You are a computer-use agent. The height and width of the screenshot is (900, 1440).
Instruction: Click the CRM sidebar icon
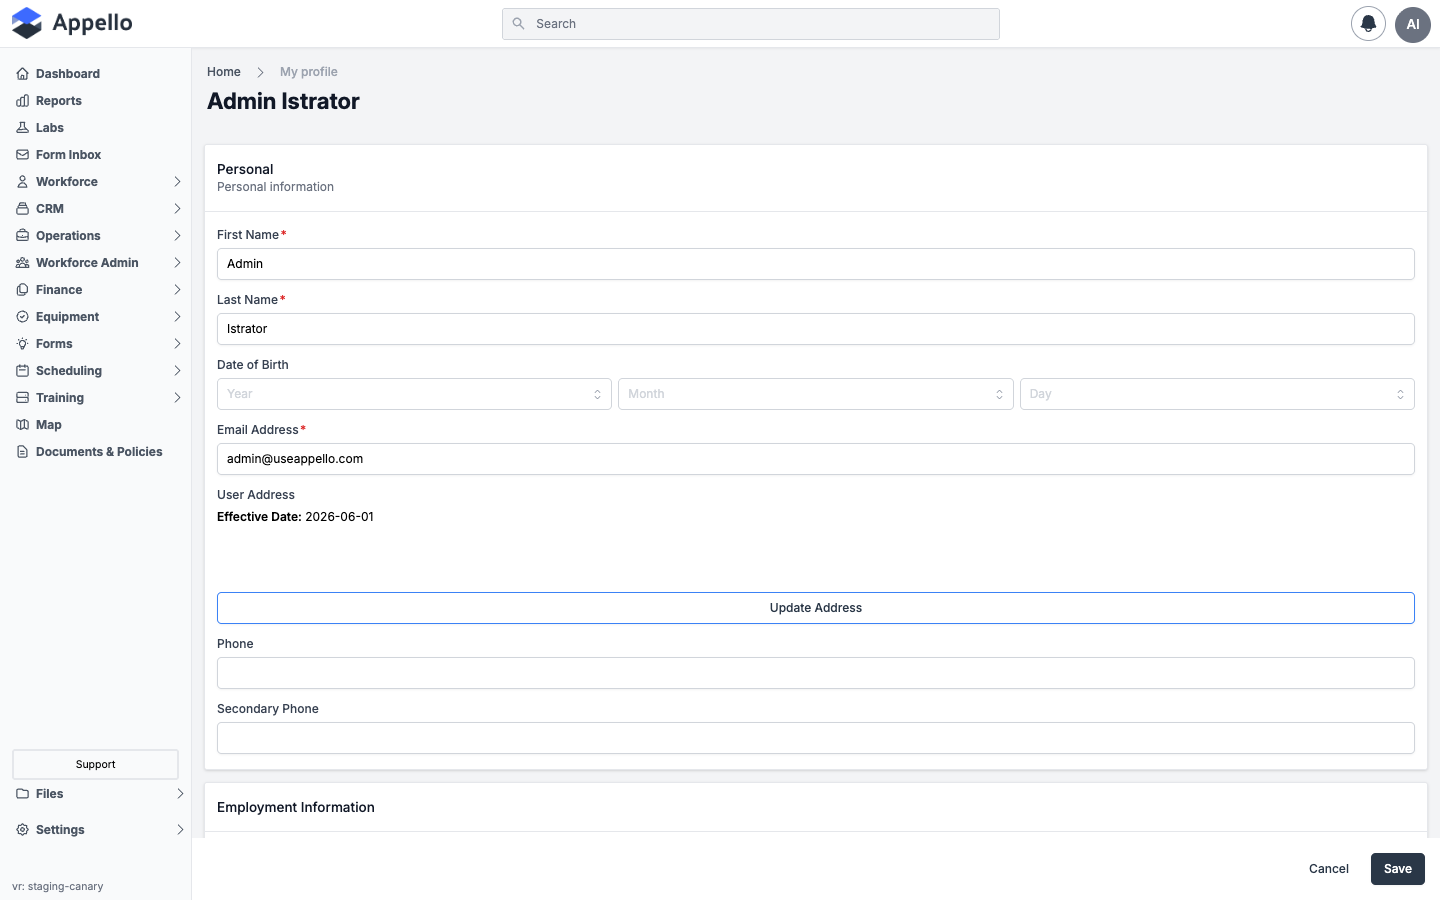pyautogui.click(x=22, y=209)
